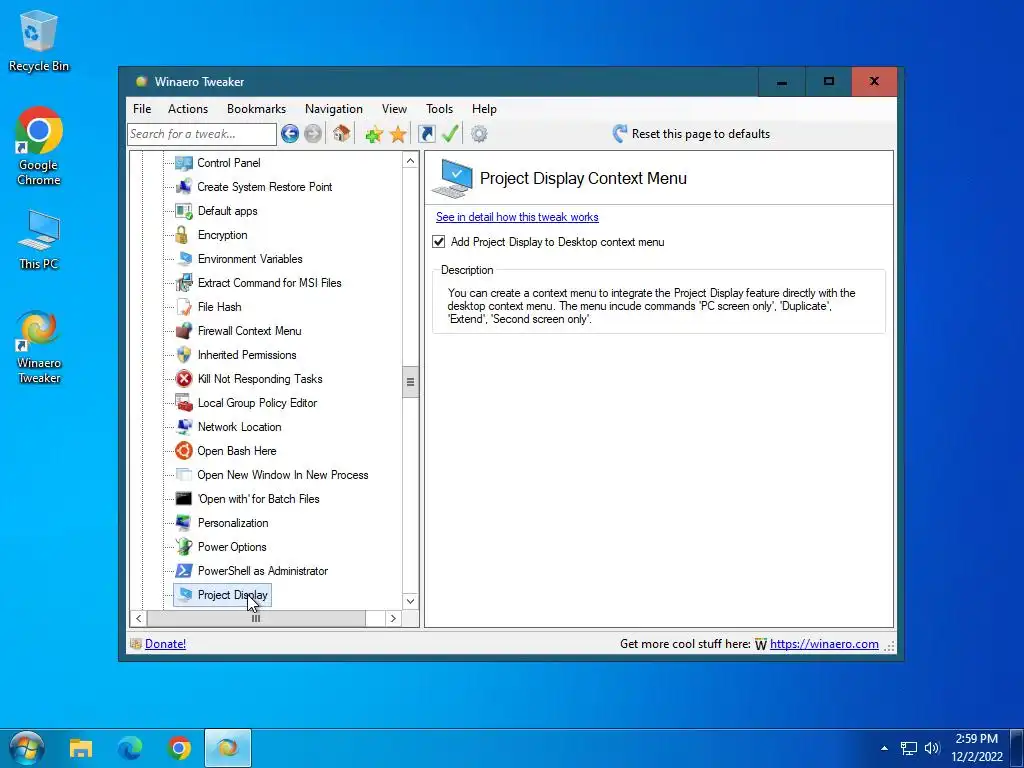
Task: Open the Tools menu
Action: click(x=440, y=109)
